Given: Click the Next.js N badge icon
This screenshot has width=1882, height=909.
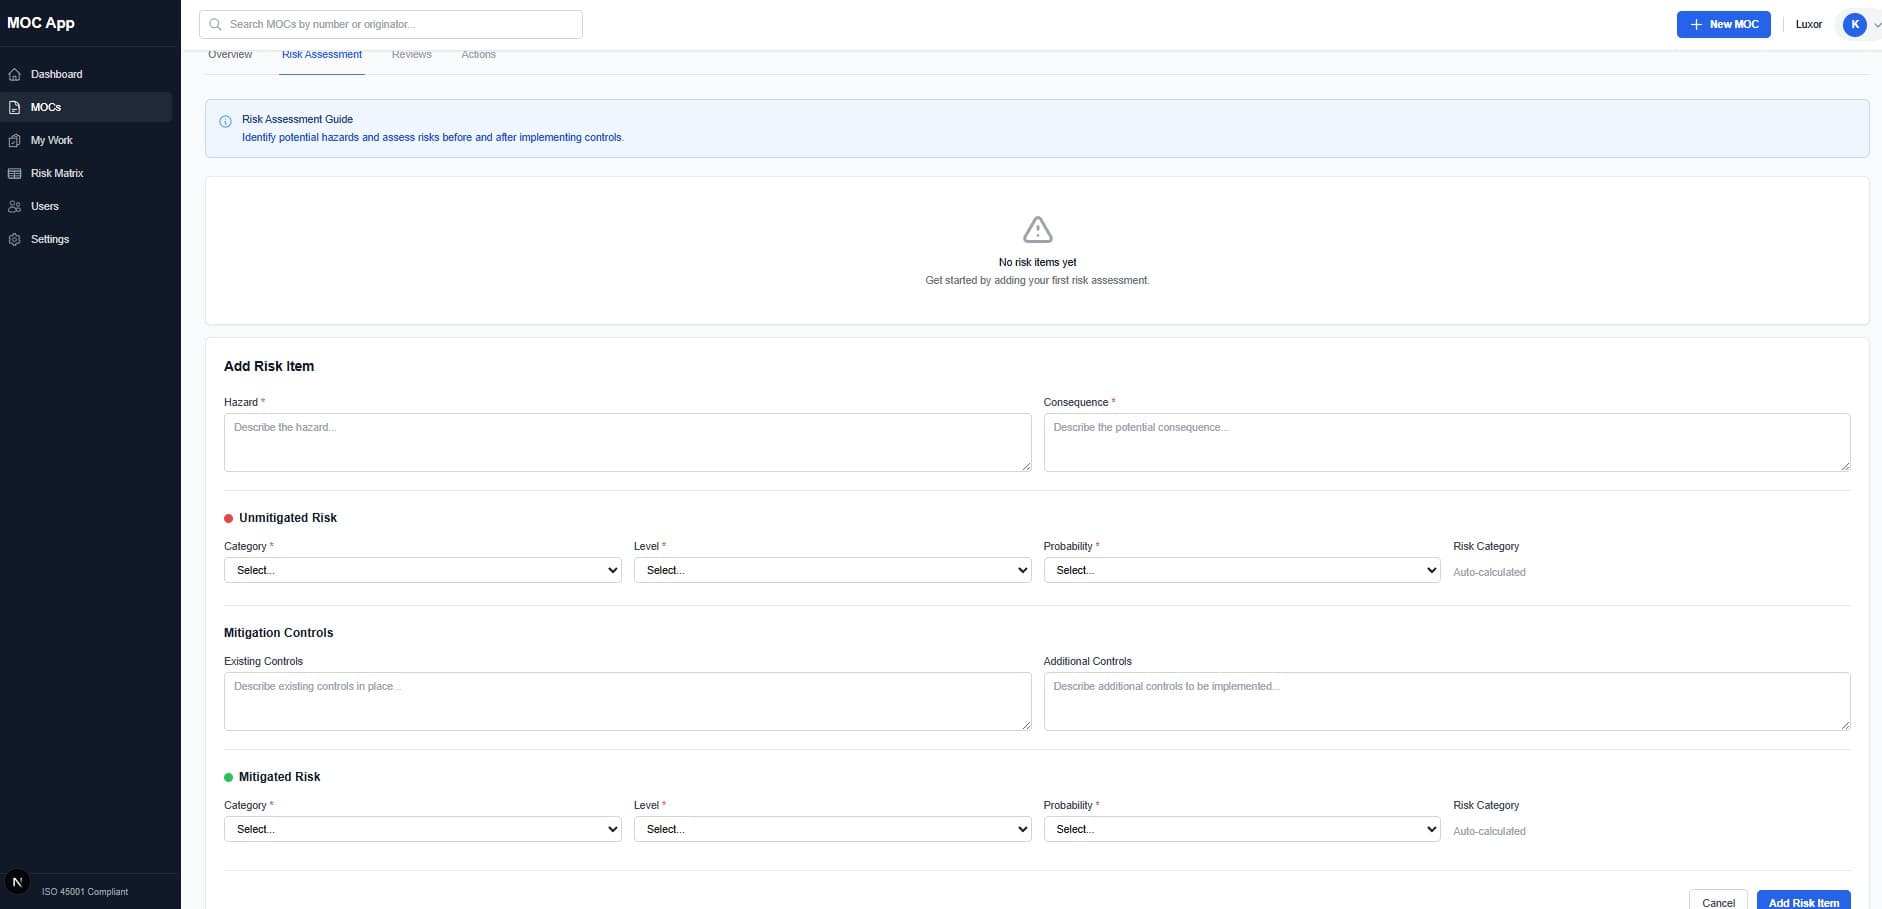Looking at the screenshot, I should 17,882.
